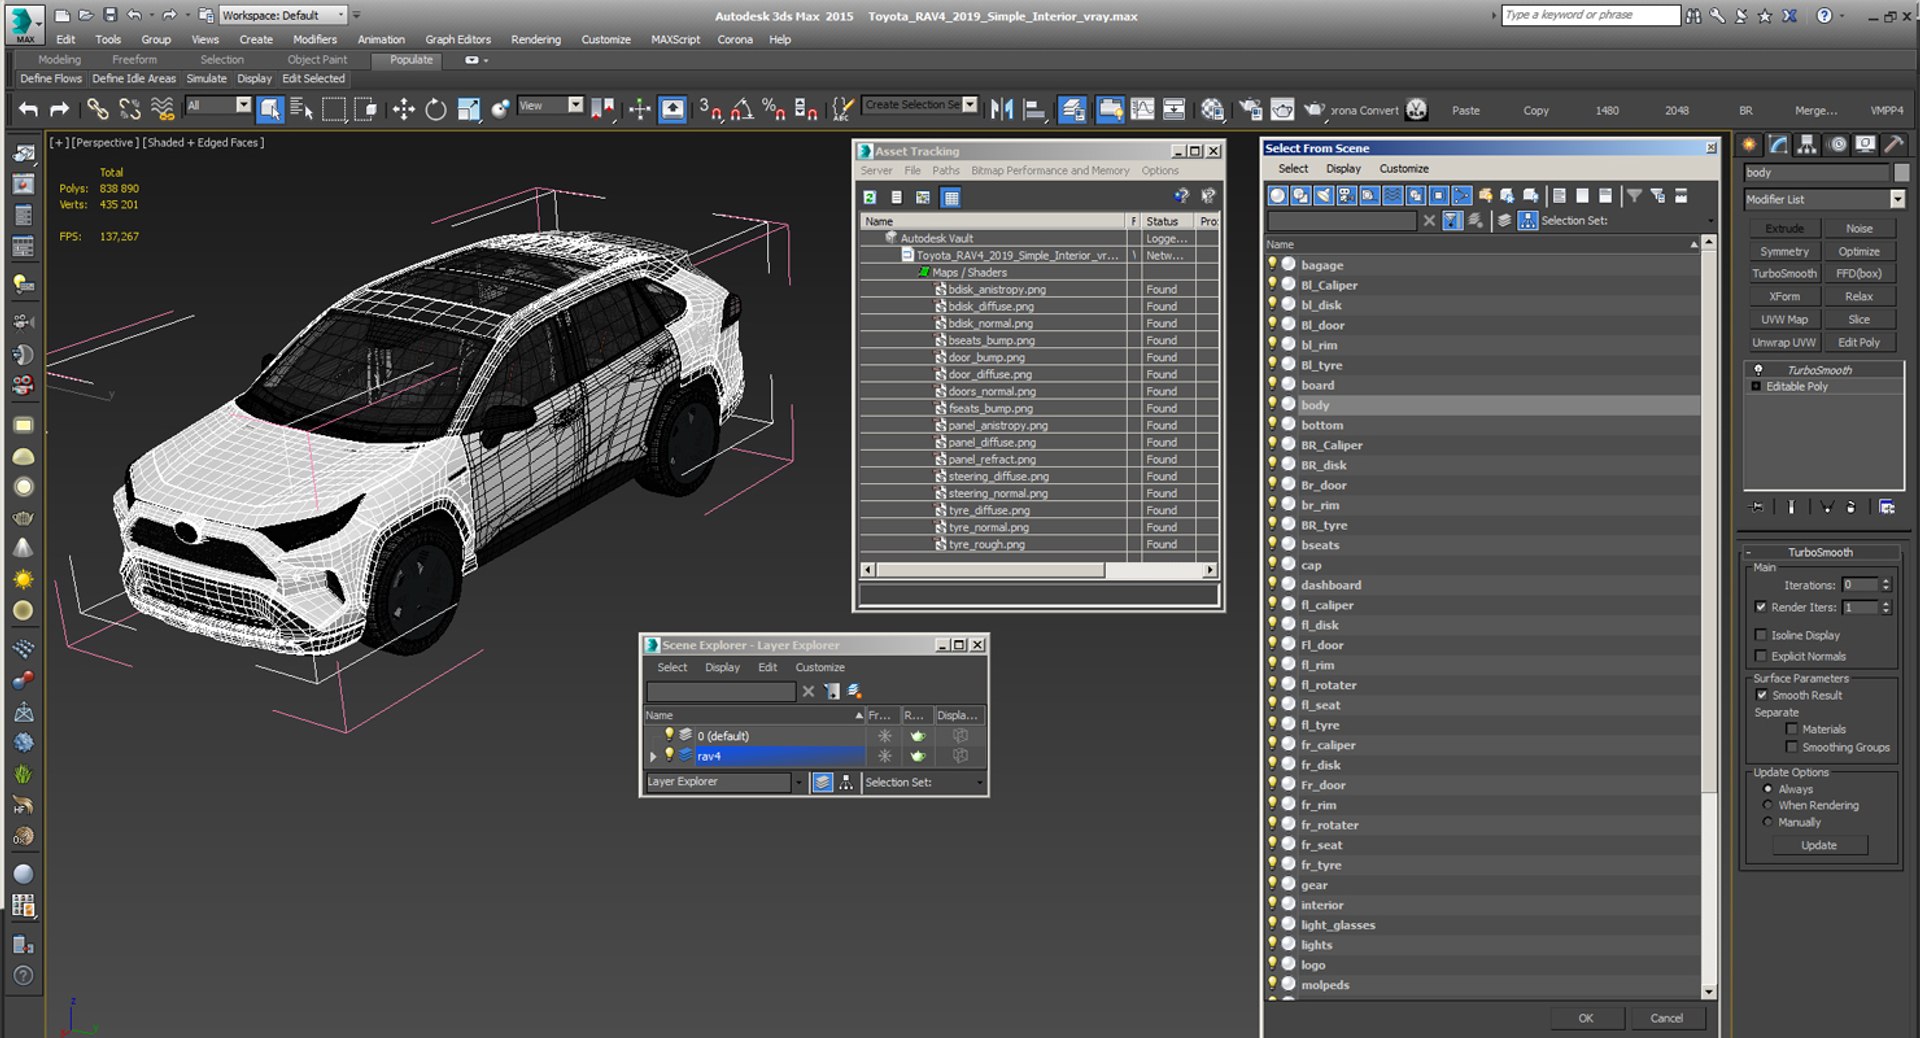The height and width of the screenshot is (1038, 1920).
Task: Select Always update option
Action: pyautogui.click(x=1767, y=789)
